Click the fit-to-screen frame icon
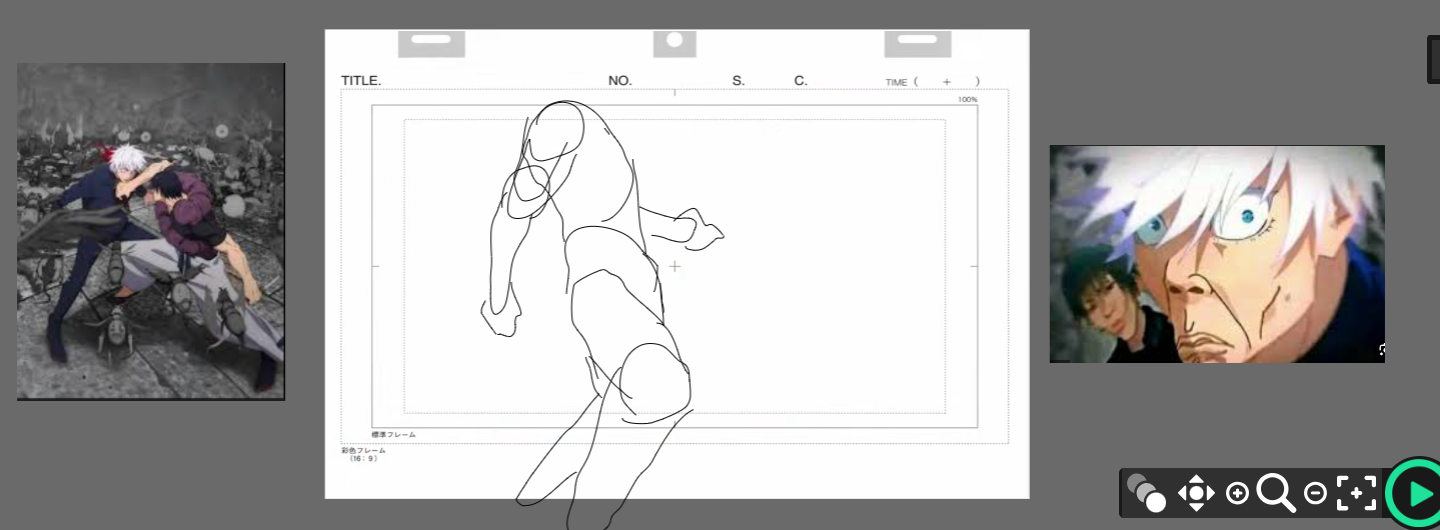The width and height of the screenshot is (1440, 530). [1356, 493]
